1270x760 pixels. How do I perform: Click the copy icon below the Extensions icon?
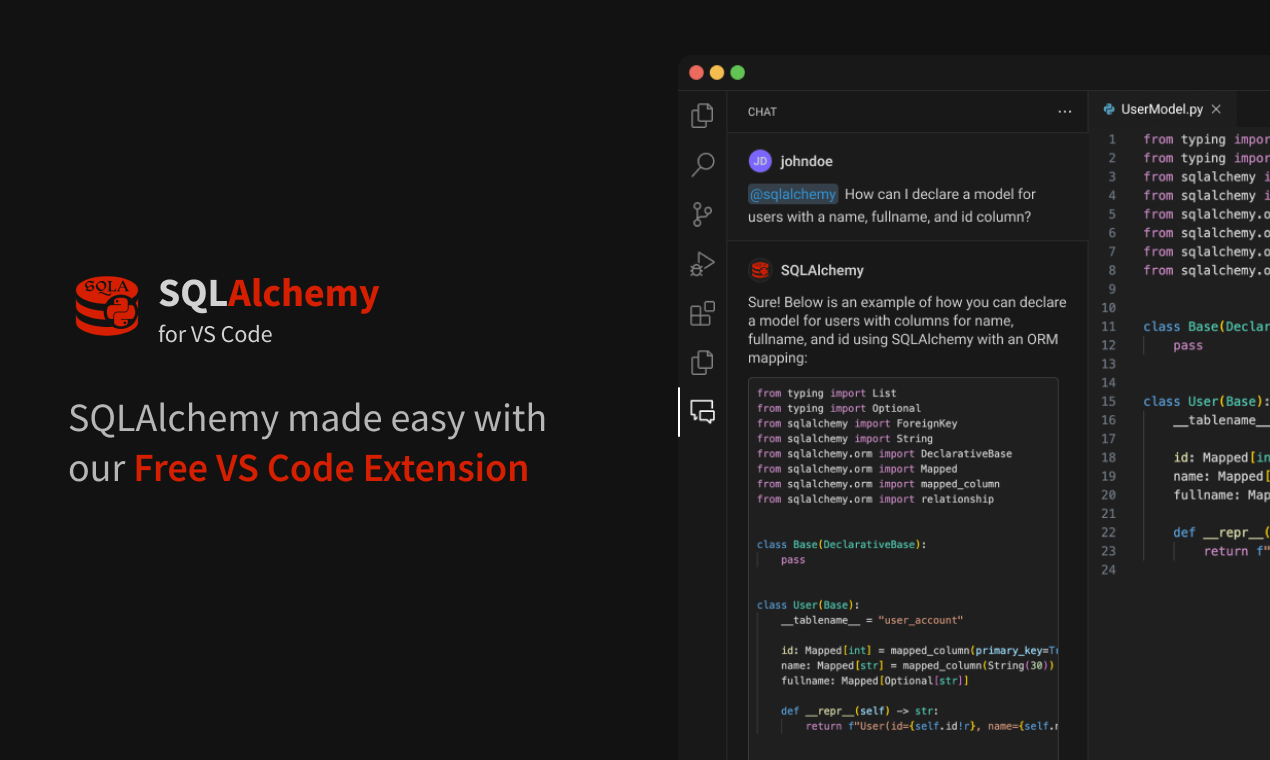point(702,362)
